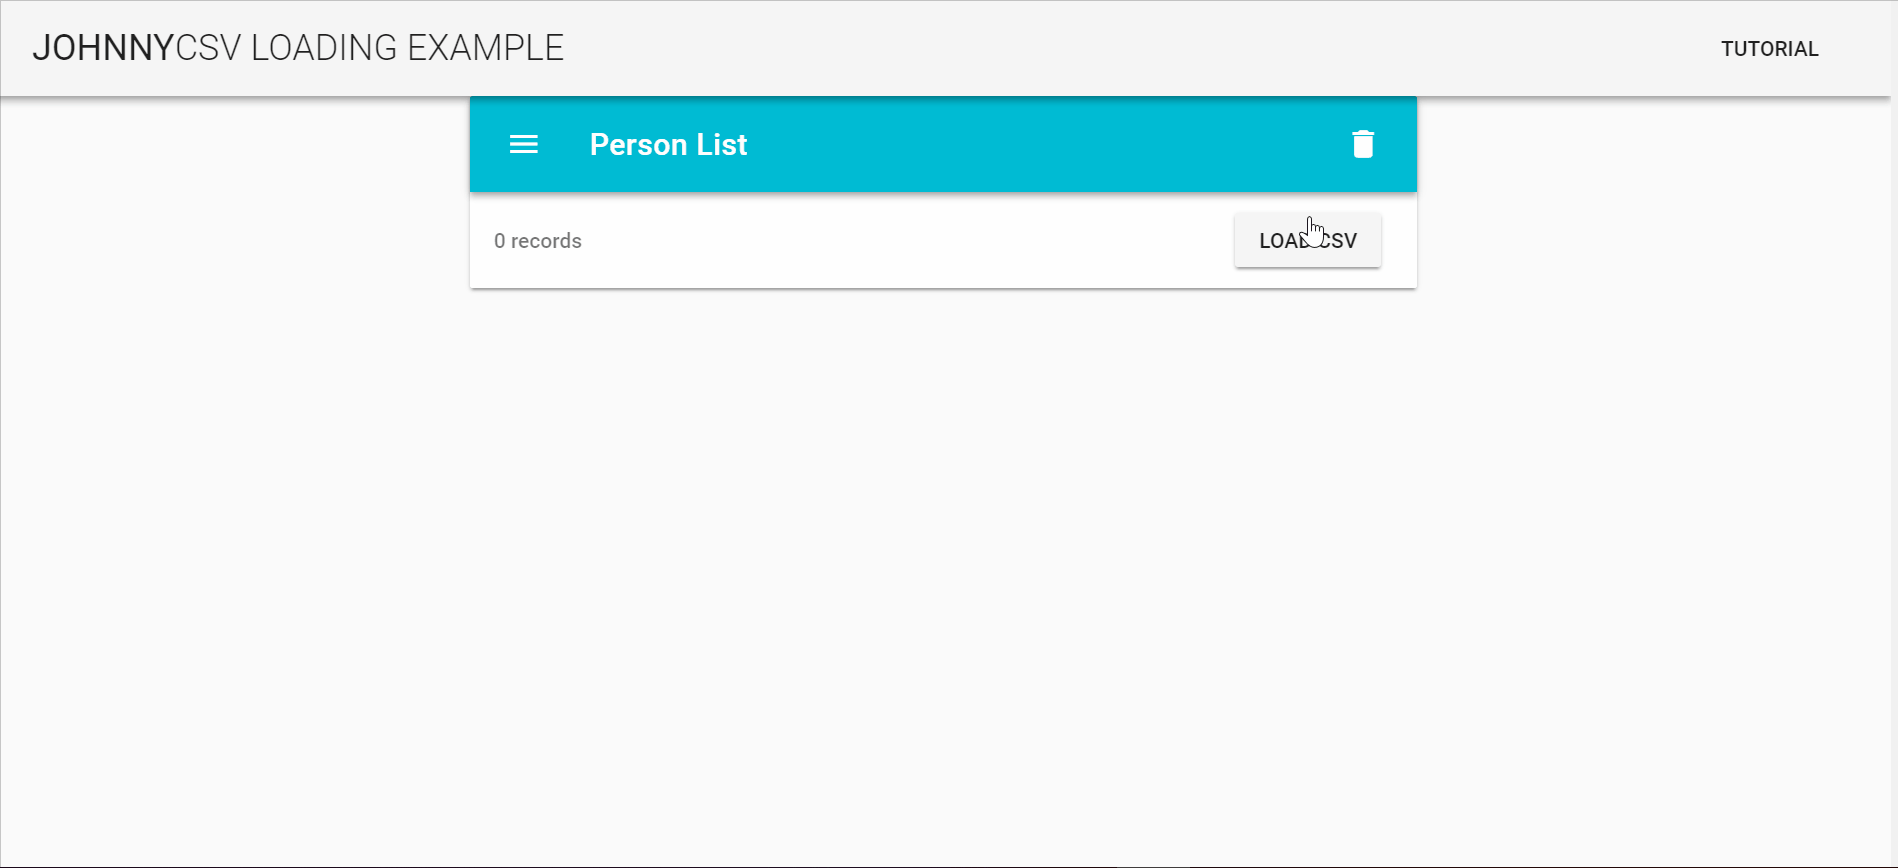Click the JOHNNYCSV LOADING EXAMPLE heading

299,46
